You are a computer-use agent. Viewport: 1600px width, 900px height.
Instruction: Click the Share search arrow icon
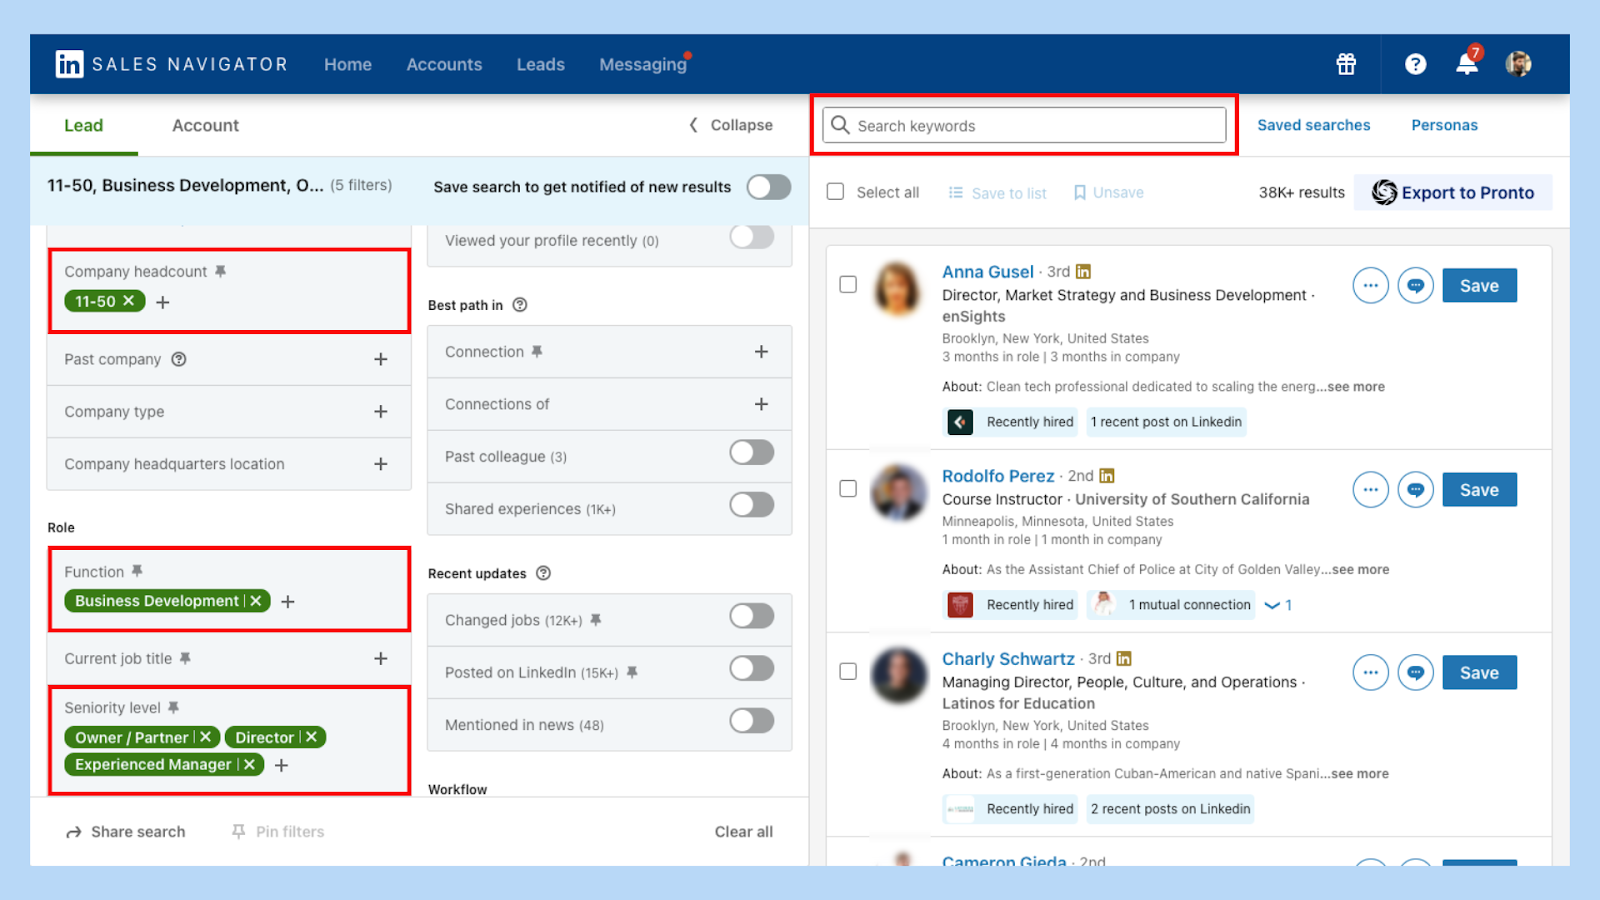[x=74, y=832]
